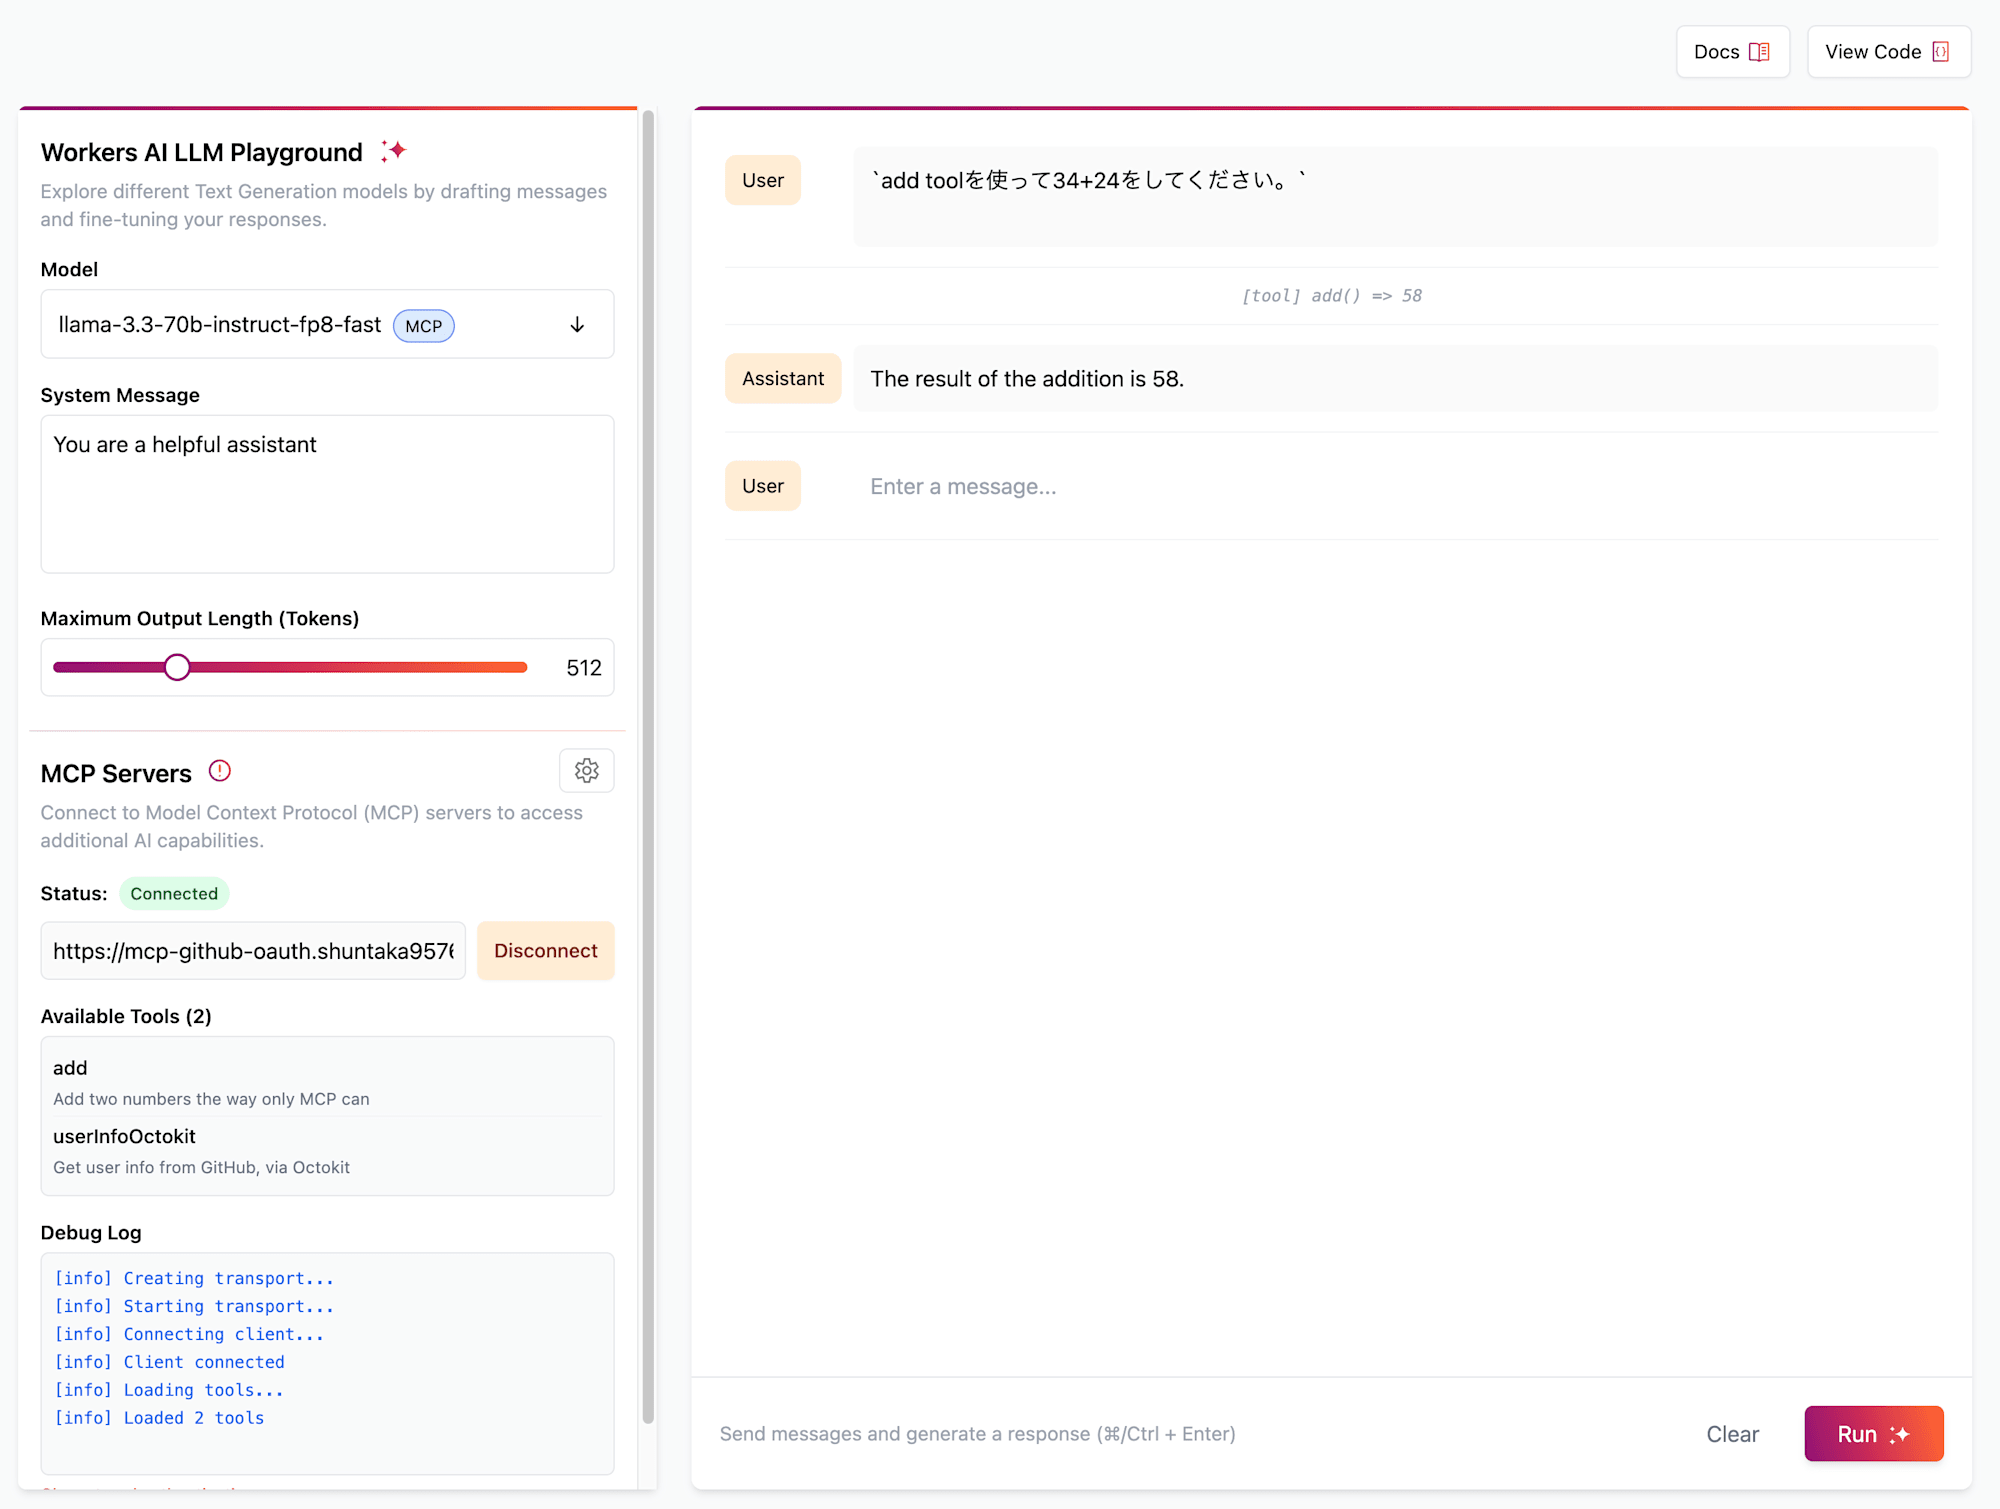Click 'Connecting client...' debug log line

click(189, 1334)
